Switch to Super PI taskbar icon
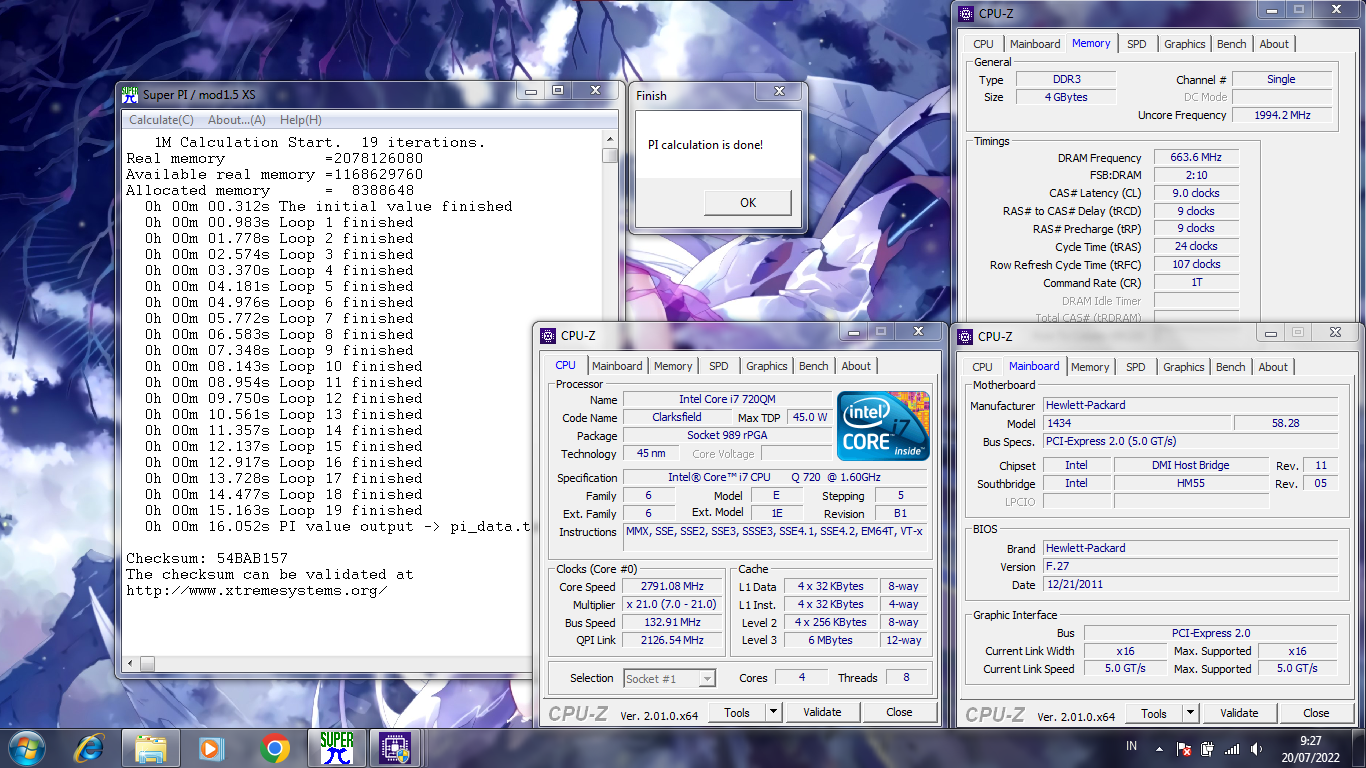This screenshot has width=1366, height=768. tap(337, 748)
